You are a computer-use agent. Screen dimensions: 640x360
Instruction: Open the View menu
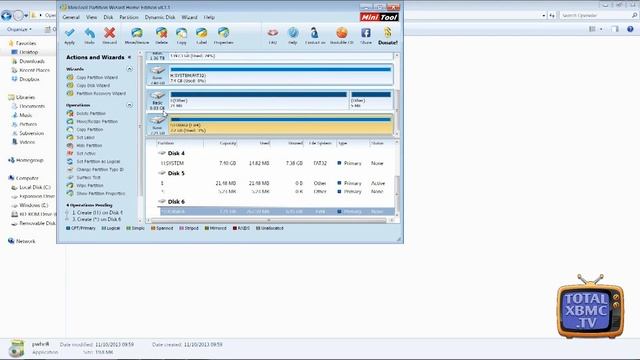click(91, 18)
